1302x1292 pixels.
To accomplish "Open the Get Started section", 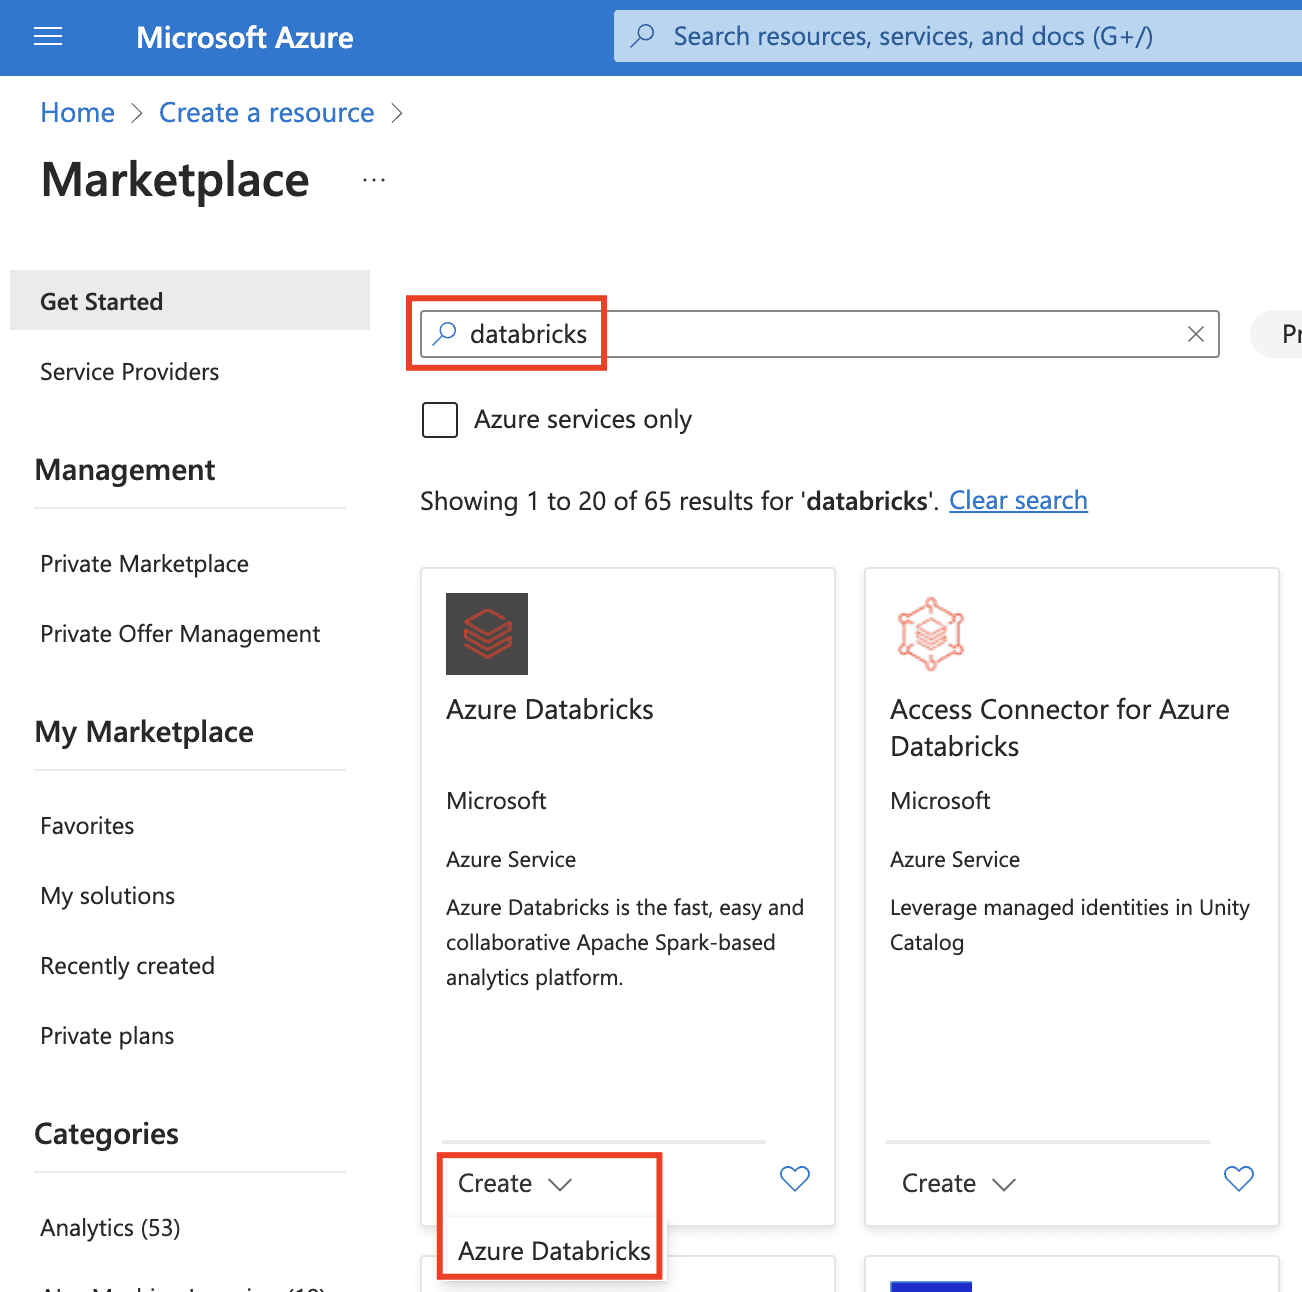I will 101,301.
